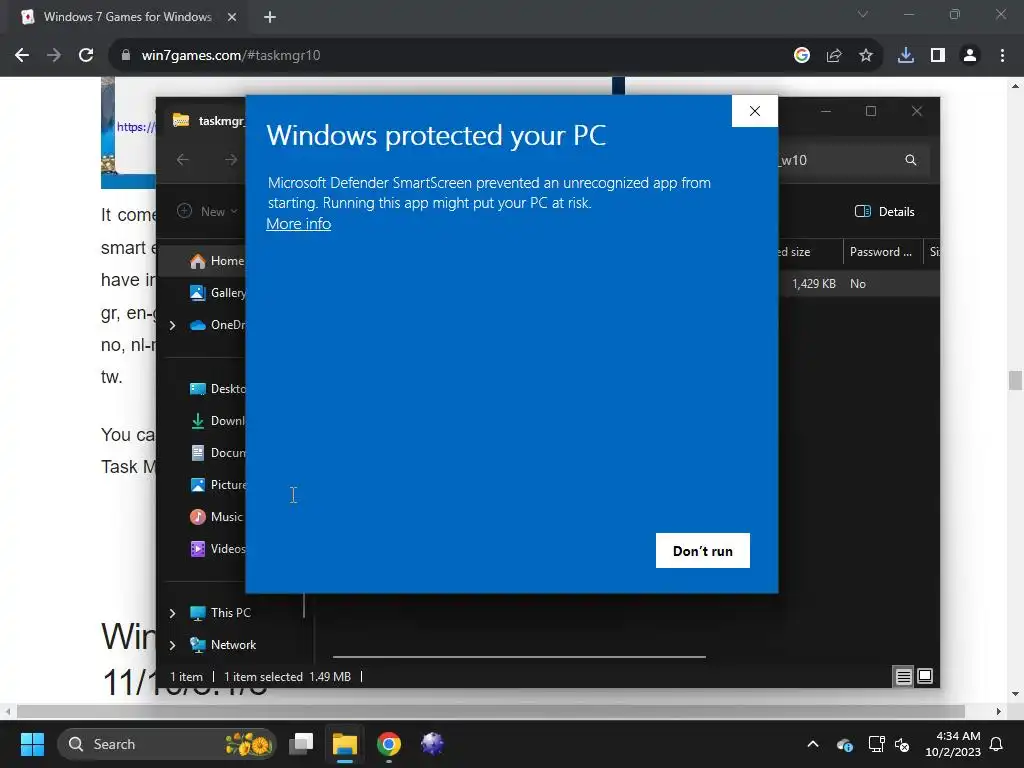Bookmark this tab with the star
Screen dimensions: 1024x768
866,56
